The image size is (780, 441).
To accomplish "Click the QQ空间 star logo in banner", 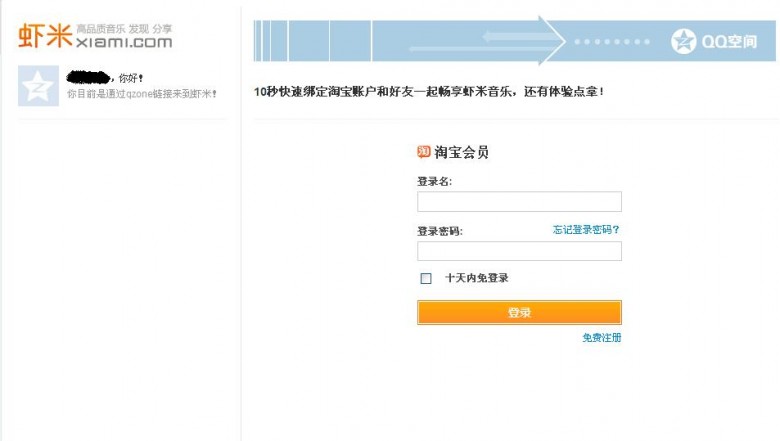I will (x=684, y=41).
